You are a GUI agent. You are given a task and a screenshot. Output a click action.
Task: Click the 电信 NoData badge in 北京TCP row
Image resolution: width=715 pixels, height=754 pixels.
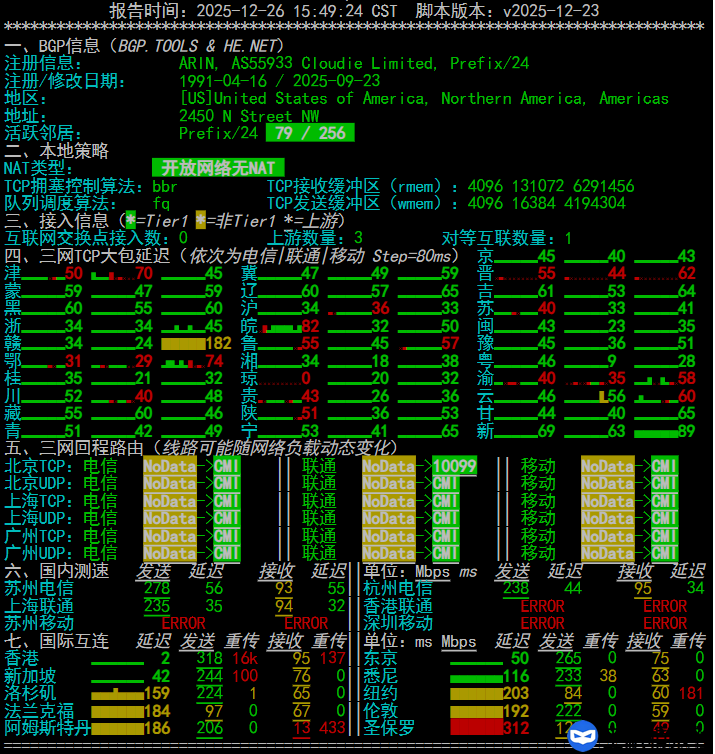click(x=170, y=466)
